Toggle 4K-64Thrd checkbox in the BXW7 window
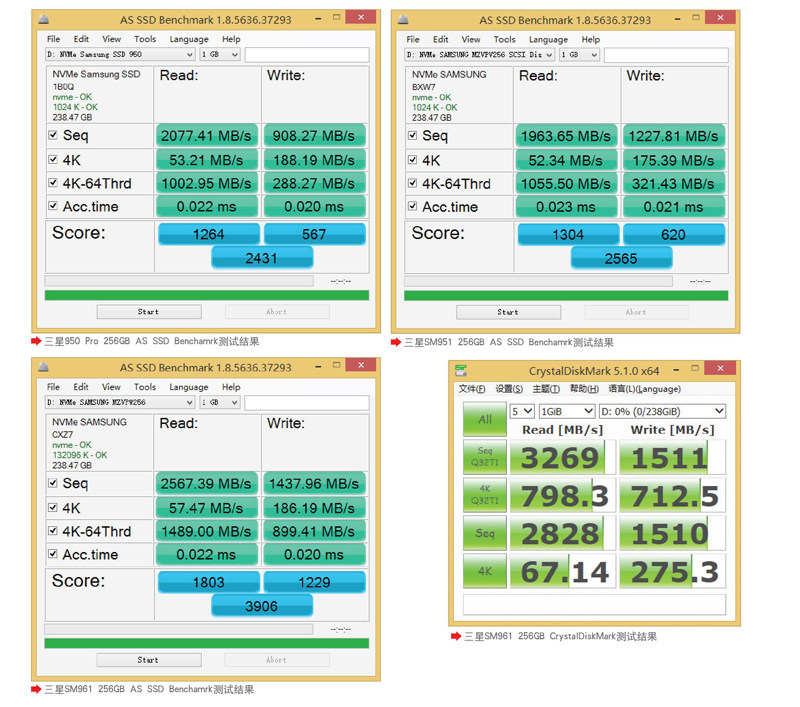This screenshot has width=800, height=707. pos(413,183)
